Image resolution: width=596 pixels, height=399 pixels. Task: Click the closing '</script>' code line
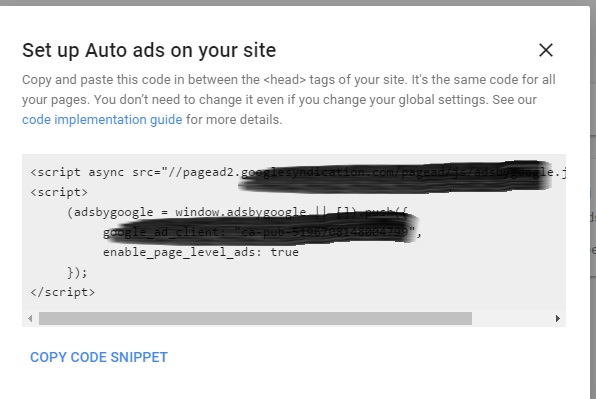pyautogui.click(x=63, y=292)
